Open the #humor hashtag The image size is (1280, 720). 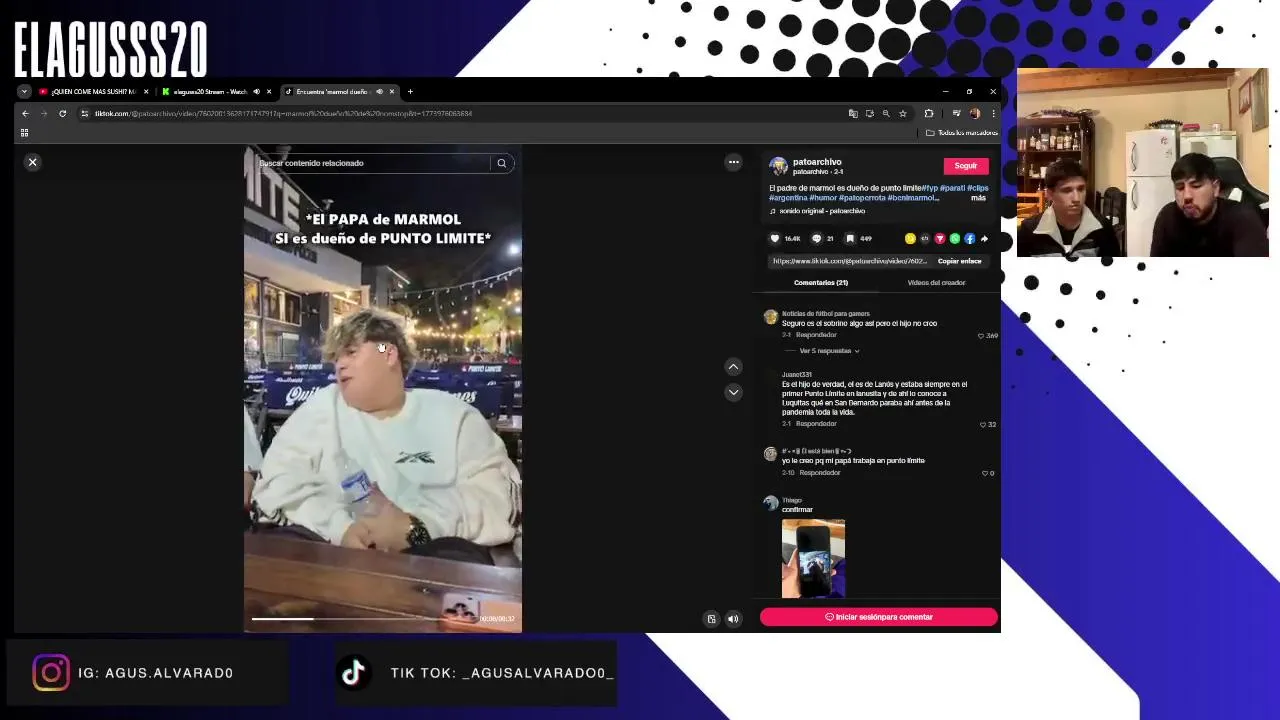pyautogui.click(x=824, y=198)
